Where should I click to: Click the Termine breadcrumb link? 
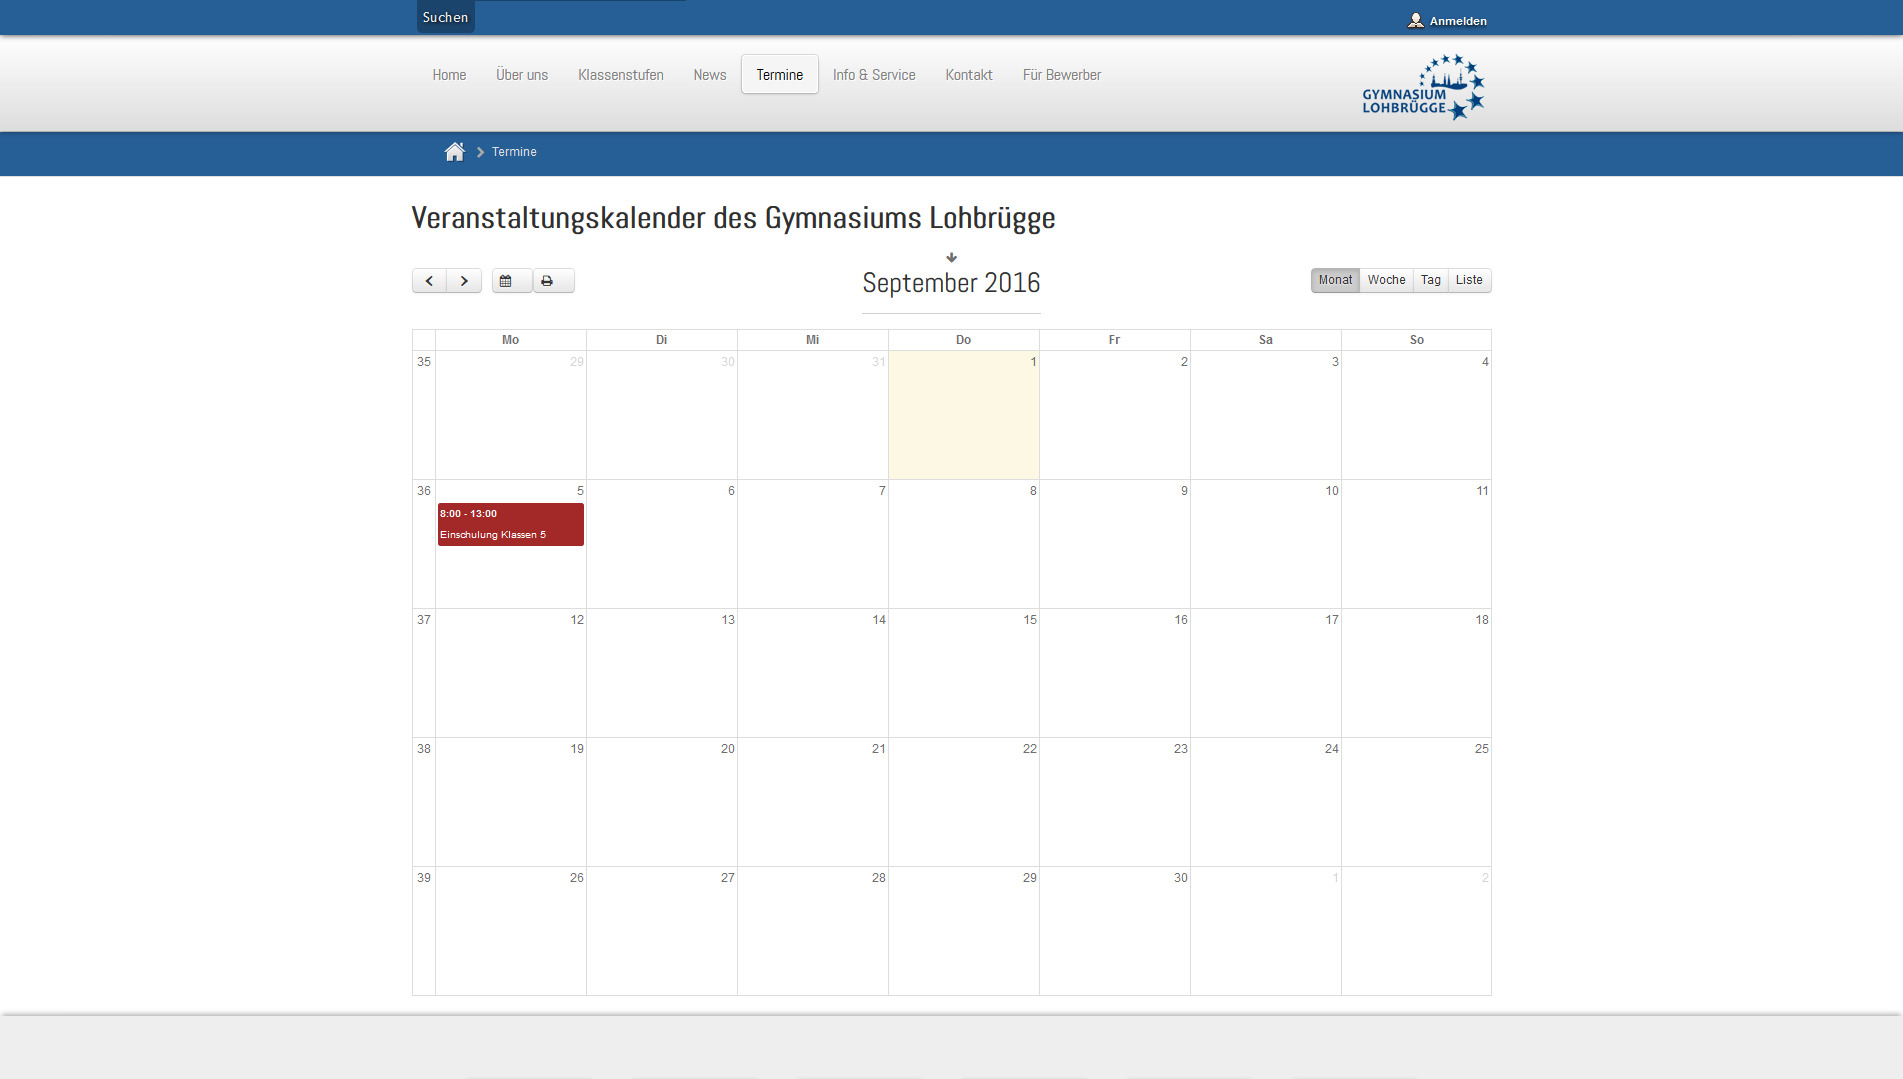click(x=514, y=152)
